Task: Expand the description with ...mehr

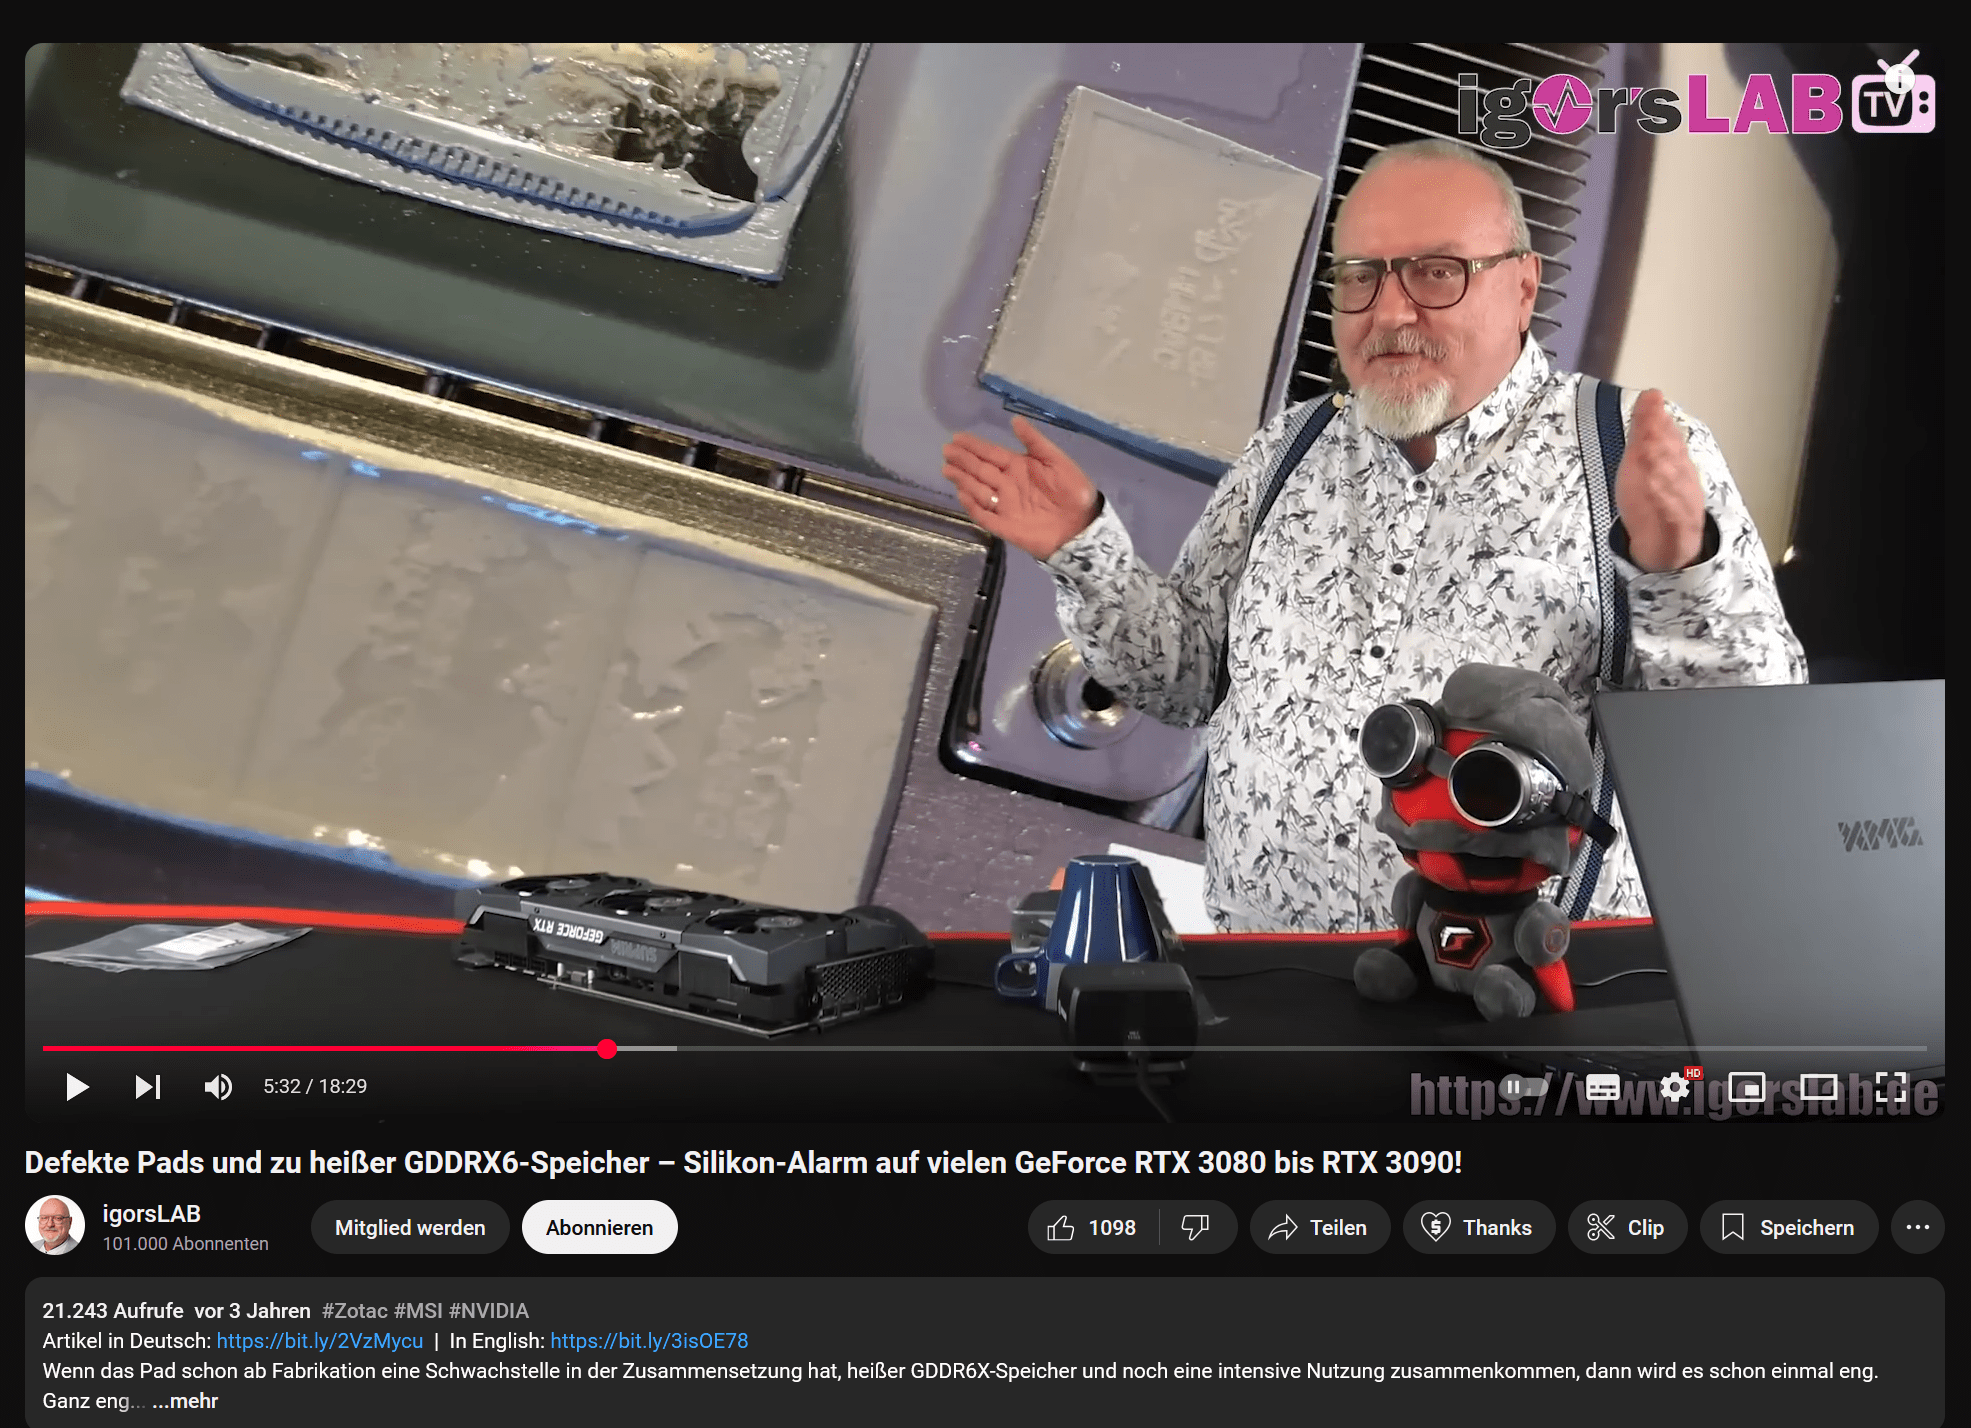Action: [185, 1400]
